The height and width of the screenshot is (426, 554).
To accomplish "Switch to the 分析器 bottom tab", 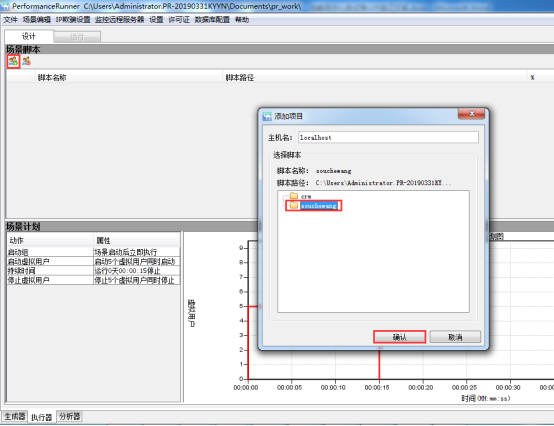I will click(x=70, y=416).
